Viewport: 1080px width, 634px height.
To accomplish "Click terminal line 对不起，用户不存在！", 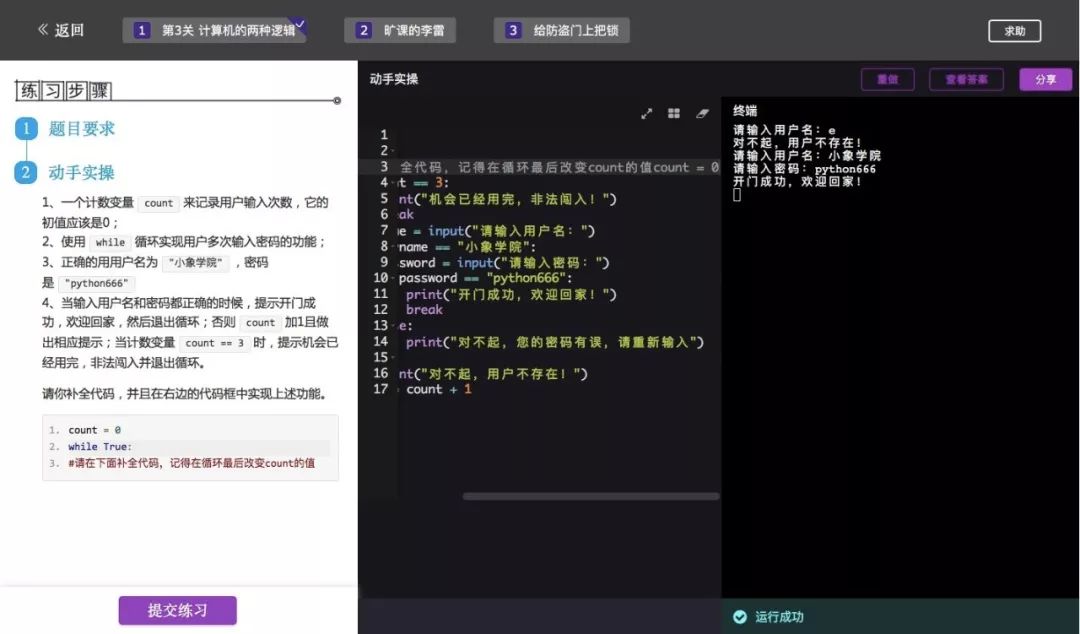I will pos(797,143).
